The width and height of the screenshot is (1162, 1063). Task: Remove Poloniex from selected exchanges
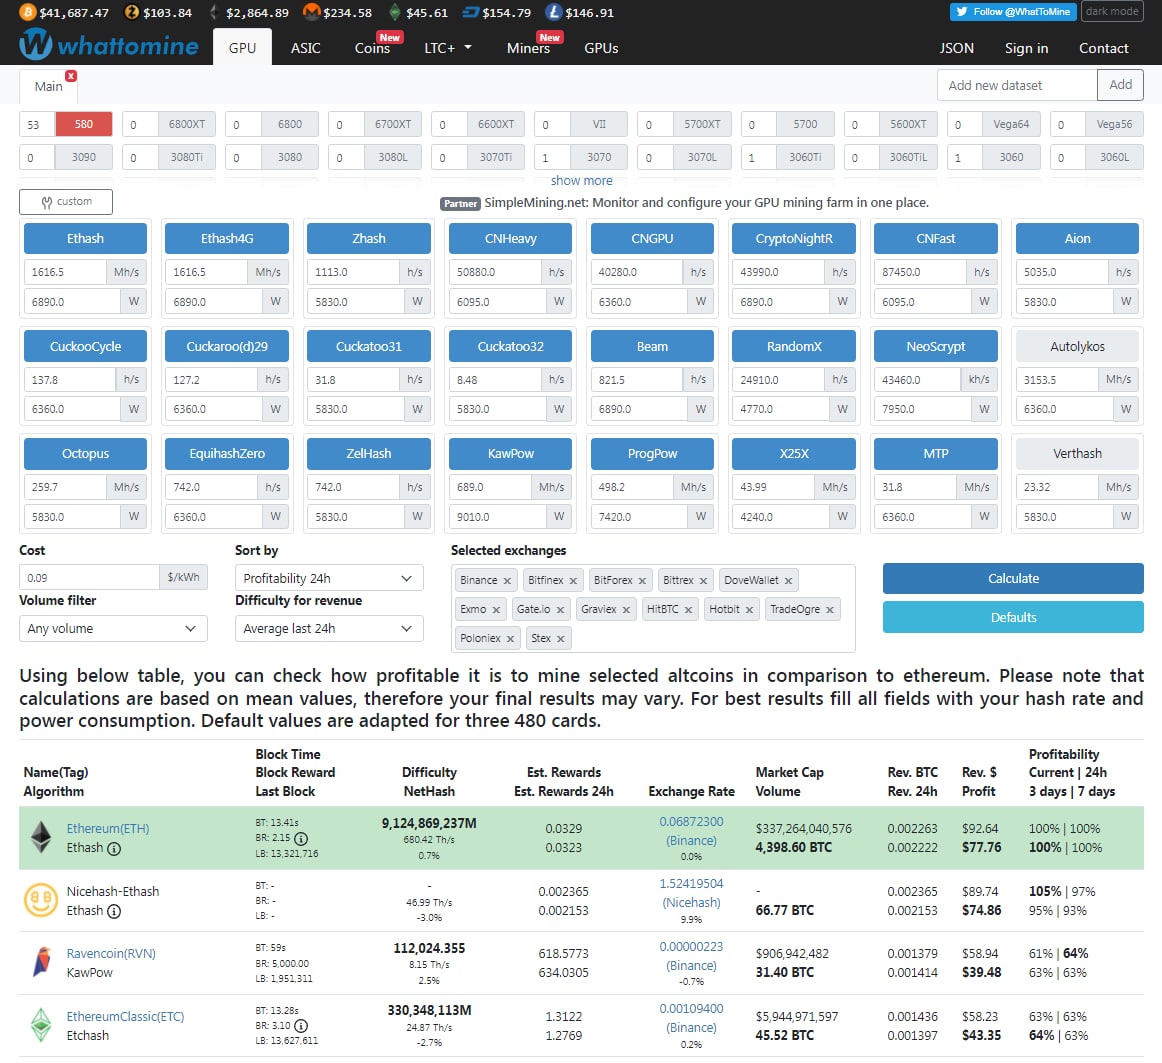(510, 639)
